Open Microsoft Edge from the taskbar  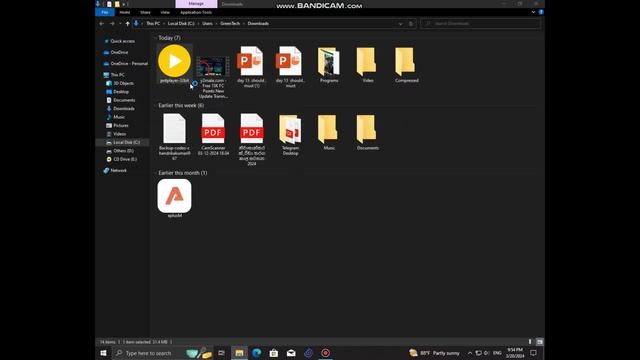coord(256,353)
